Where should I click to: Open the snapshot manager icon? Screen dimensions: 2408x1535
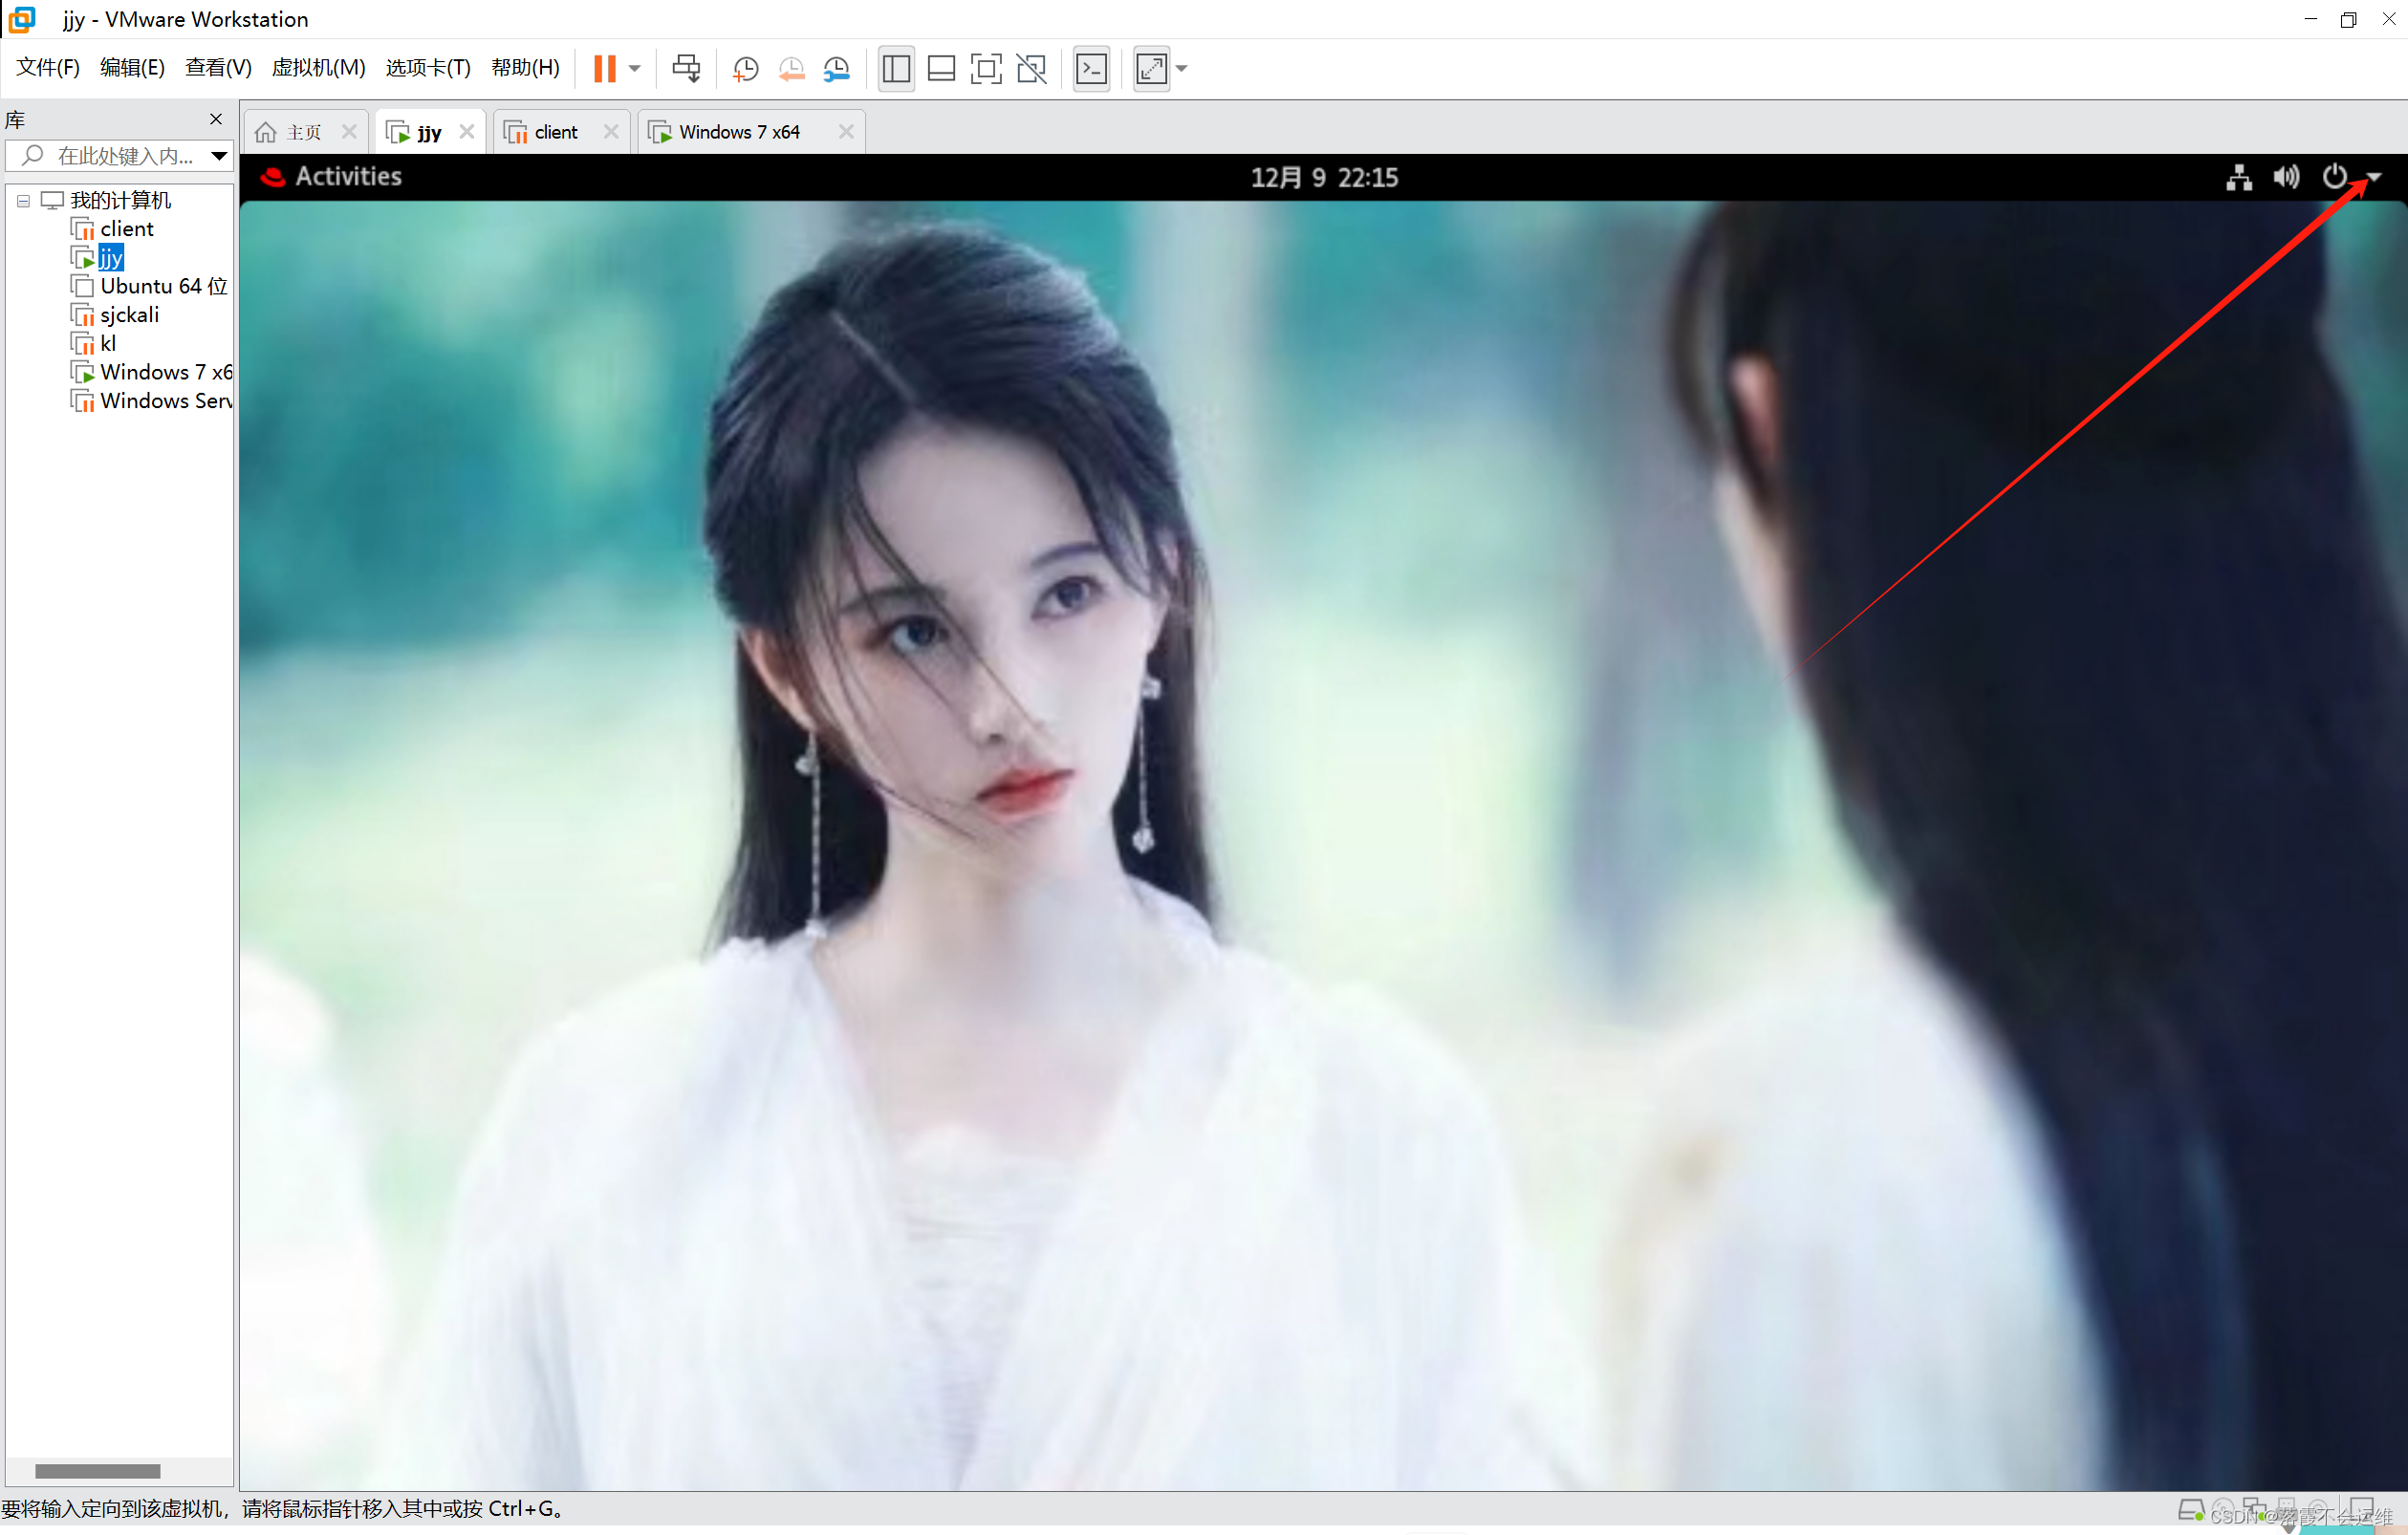[x=836, y=68]
